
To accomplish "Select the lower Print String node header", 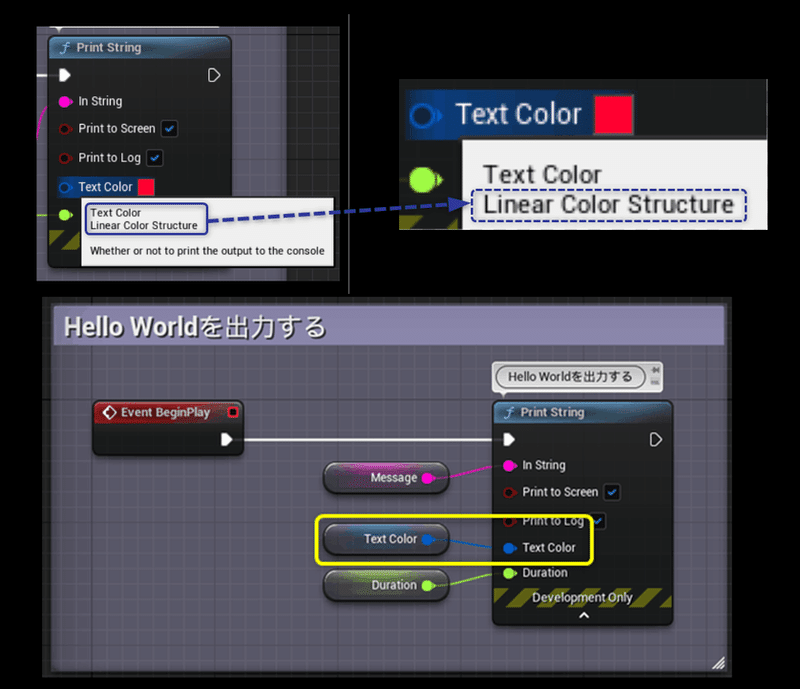I will [x=582, y=412].
